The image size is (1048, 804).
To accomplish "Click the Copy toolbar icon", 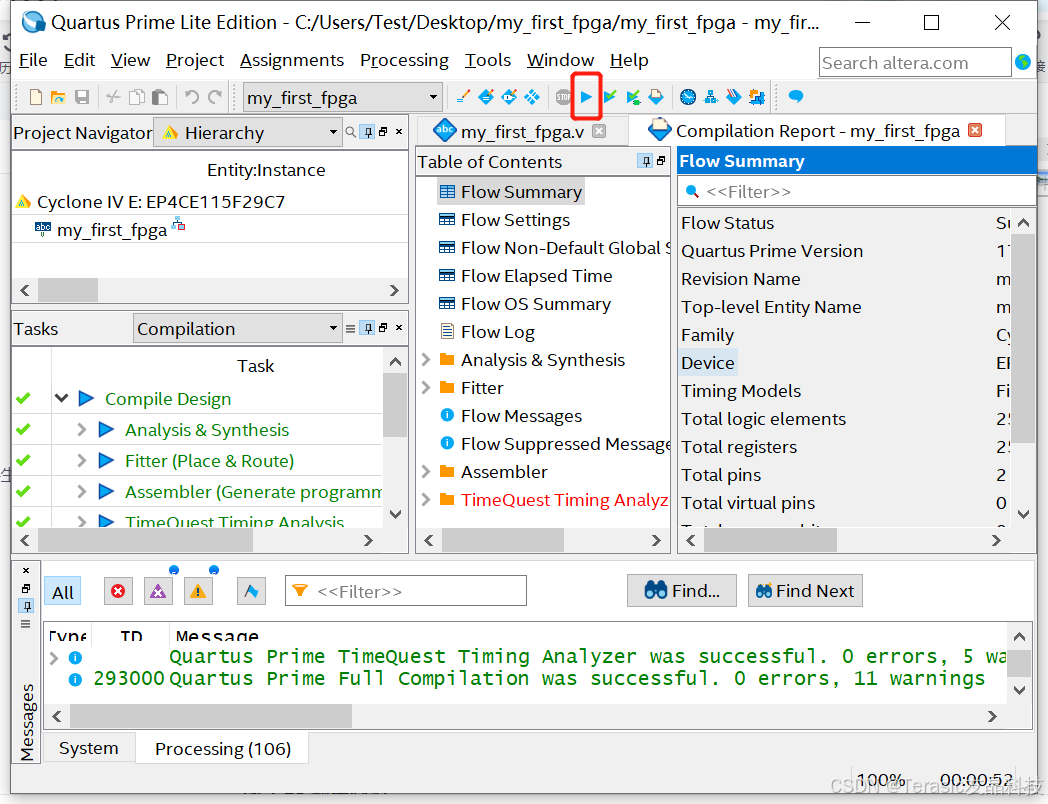I will coord(136,98).
